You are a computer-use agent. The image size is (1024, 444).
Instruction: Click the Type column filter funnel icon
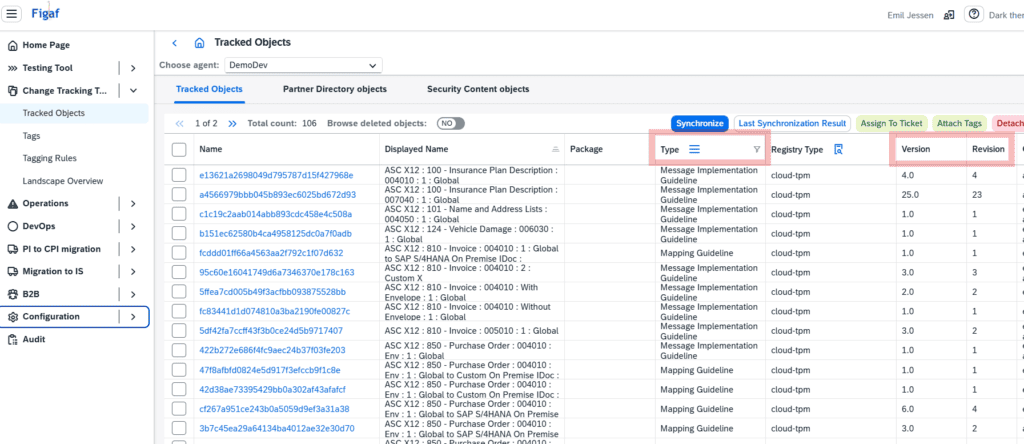(757, 150)
